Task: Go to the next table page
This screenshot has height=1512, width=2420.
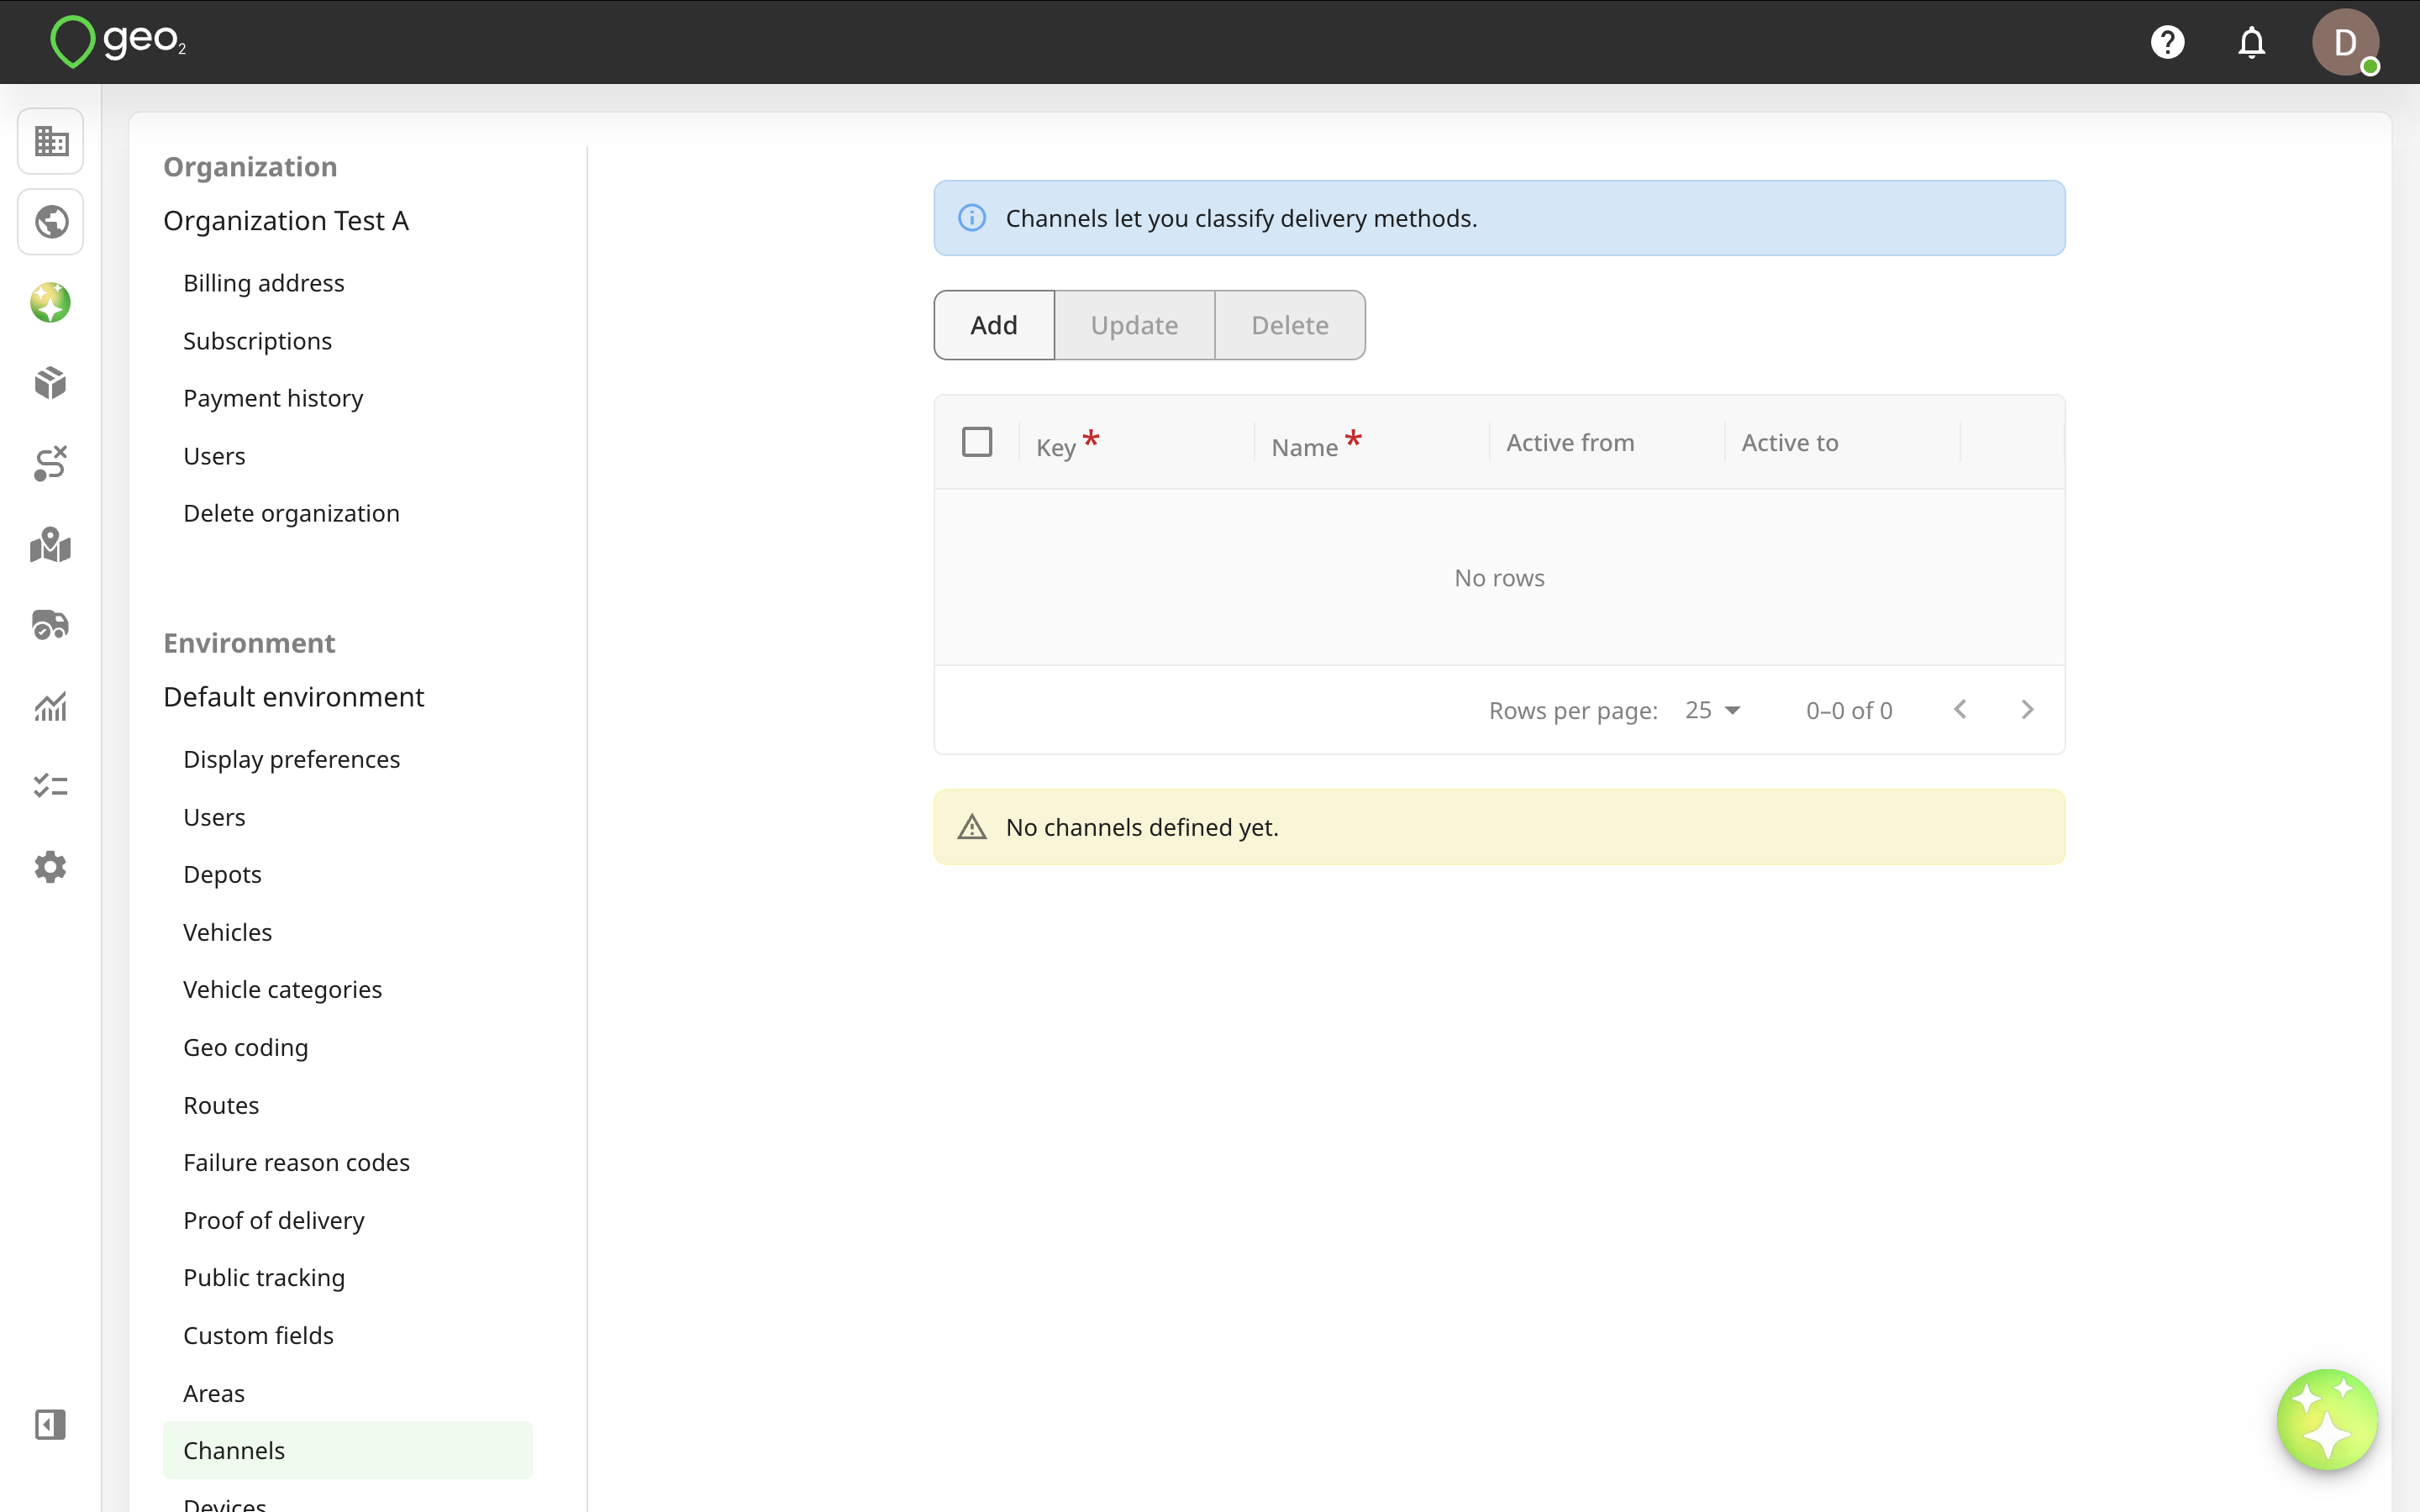Action: coord(2027,710)
